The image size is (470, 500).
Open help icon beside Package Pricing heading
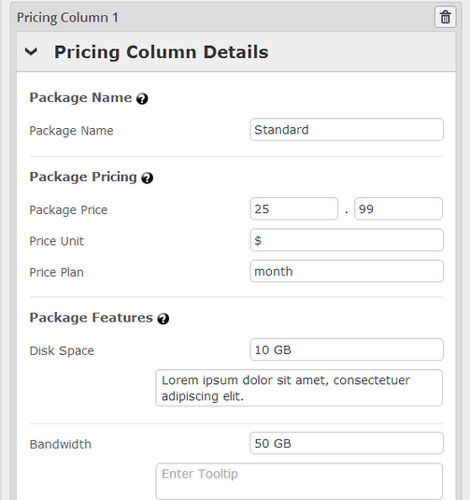[147, 178]
